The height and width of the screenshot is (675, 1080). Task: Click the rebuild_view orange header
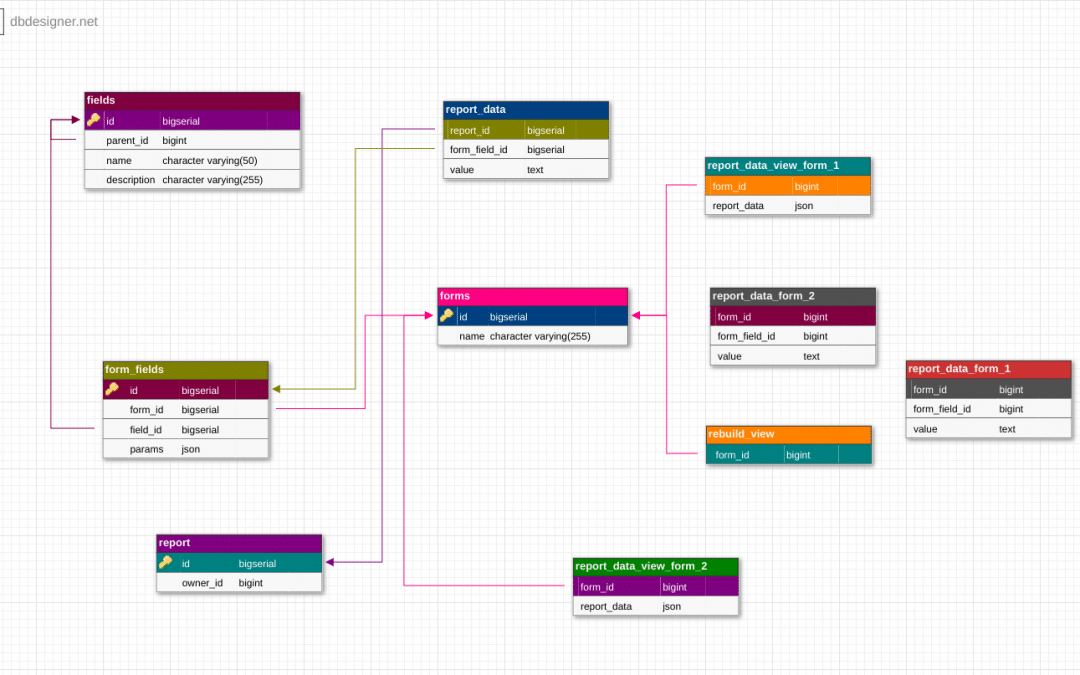click(x=787, y=434)
